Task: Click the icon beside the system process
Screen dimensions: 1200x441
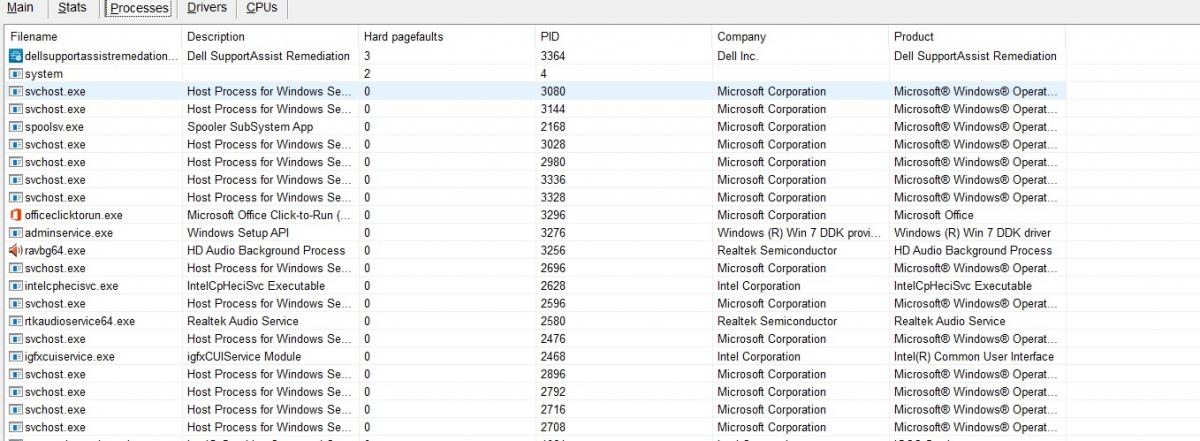Action: [15, 74]
